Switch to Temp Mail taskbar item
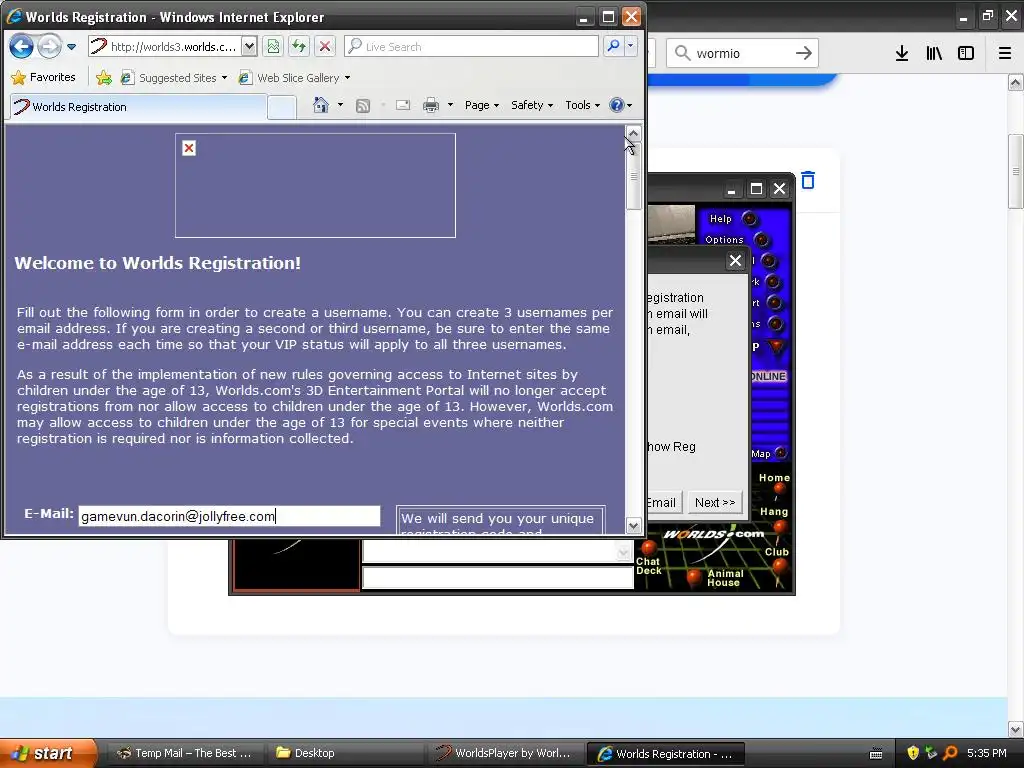 tap(185, 753)
